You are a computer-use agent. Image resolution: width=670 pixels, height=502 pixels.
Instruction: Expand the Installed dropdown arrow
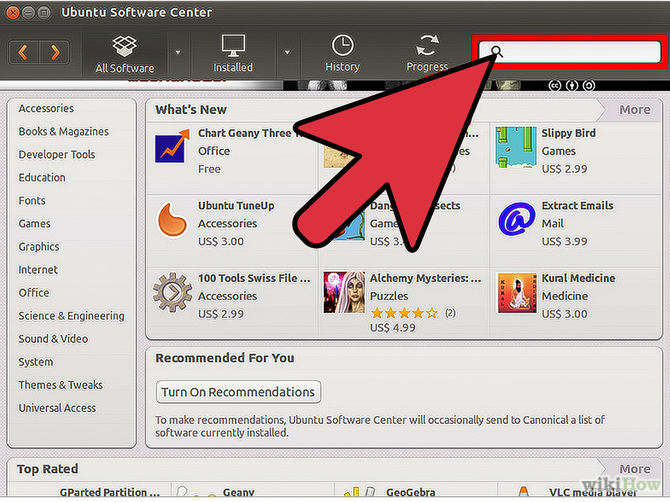pos(286,52)
